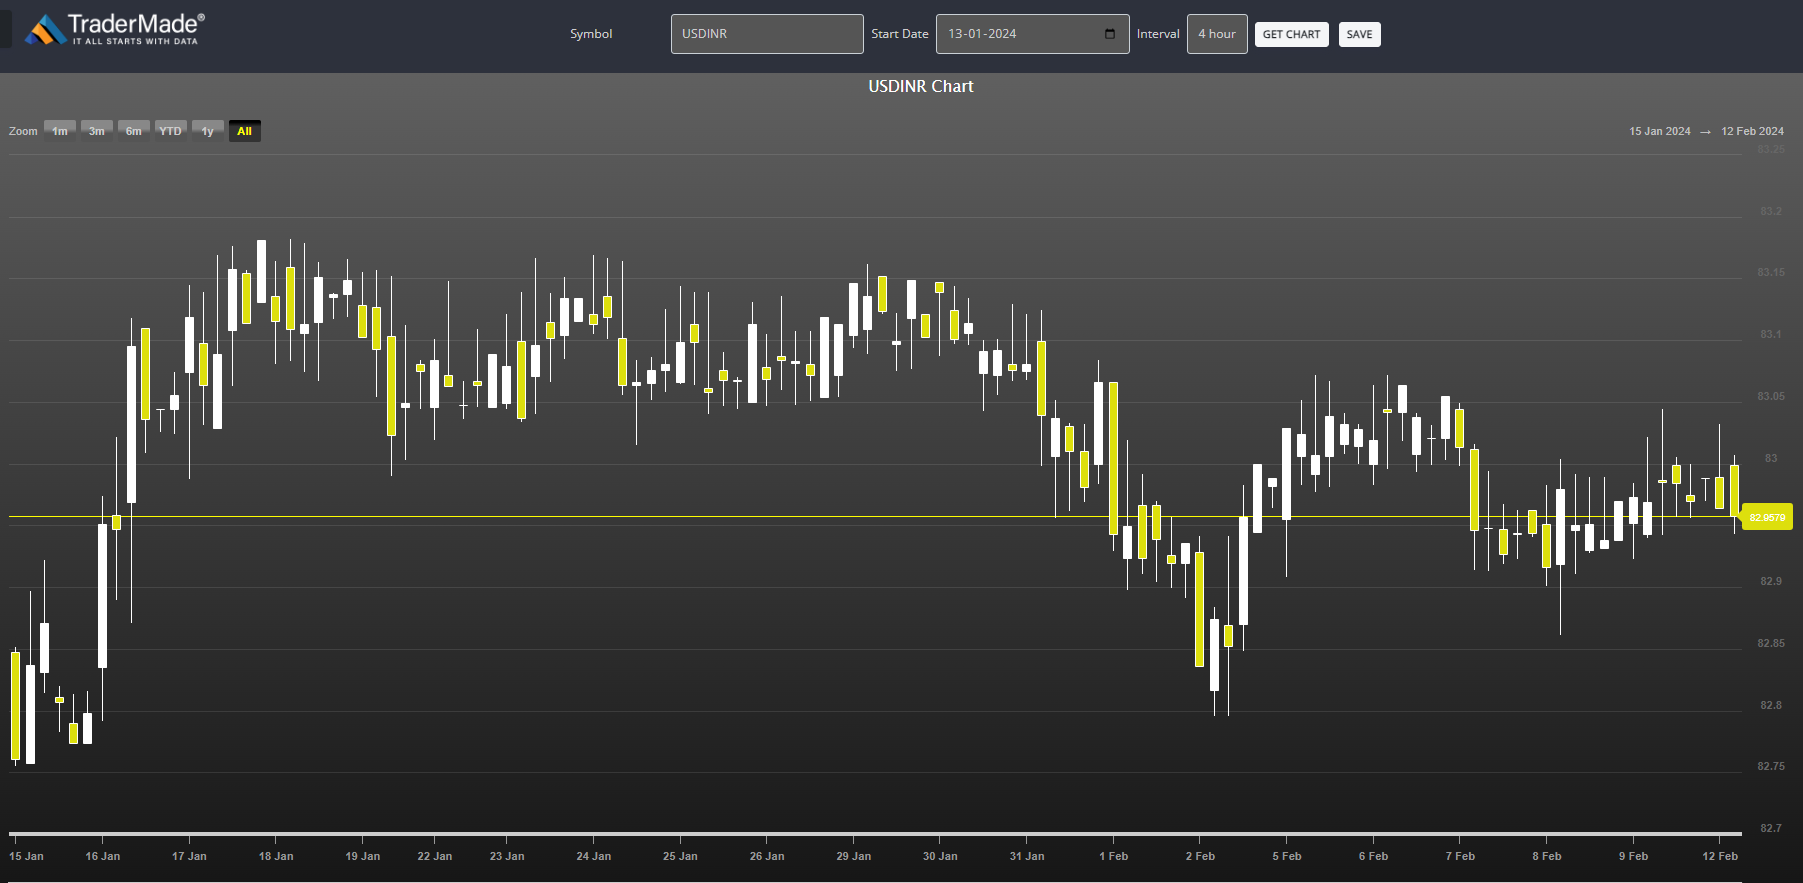Click the 15 Jan date axis label
Viewport: 1803px width, 883px height.
26,856
